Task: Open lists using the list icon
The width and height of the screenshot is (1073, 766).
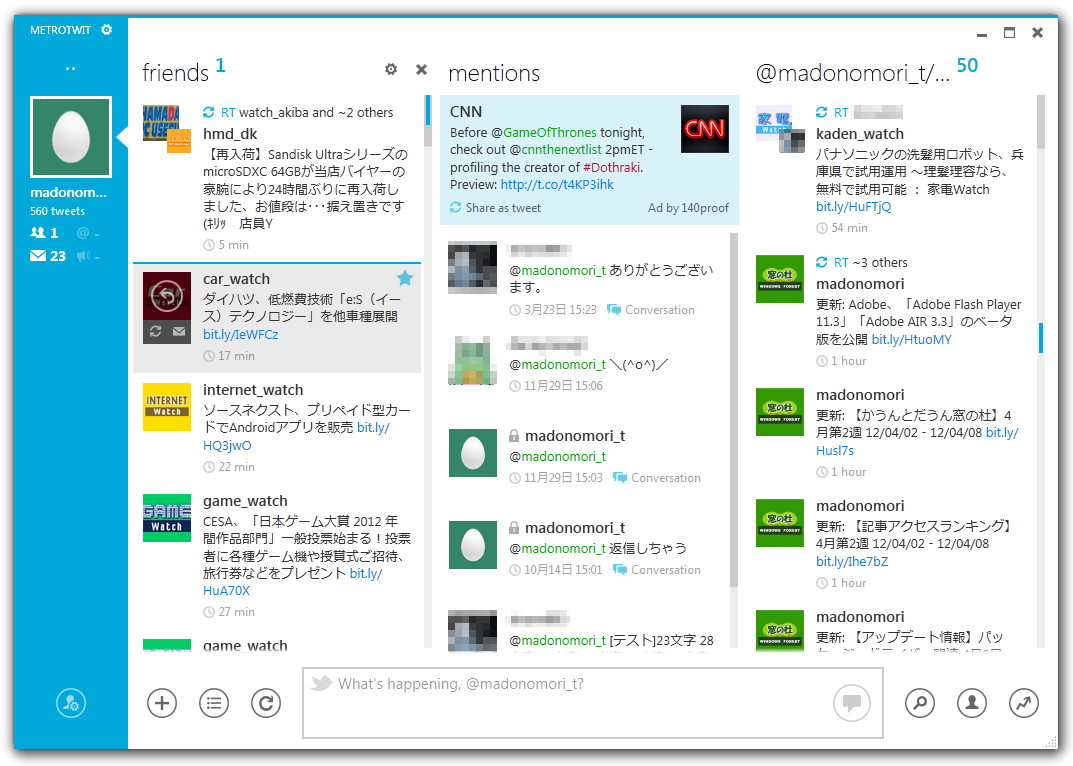Action: coord(214,703)
